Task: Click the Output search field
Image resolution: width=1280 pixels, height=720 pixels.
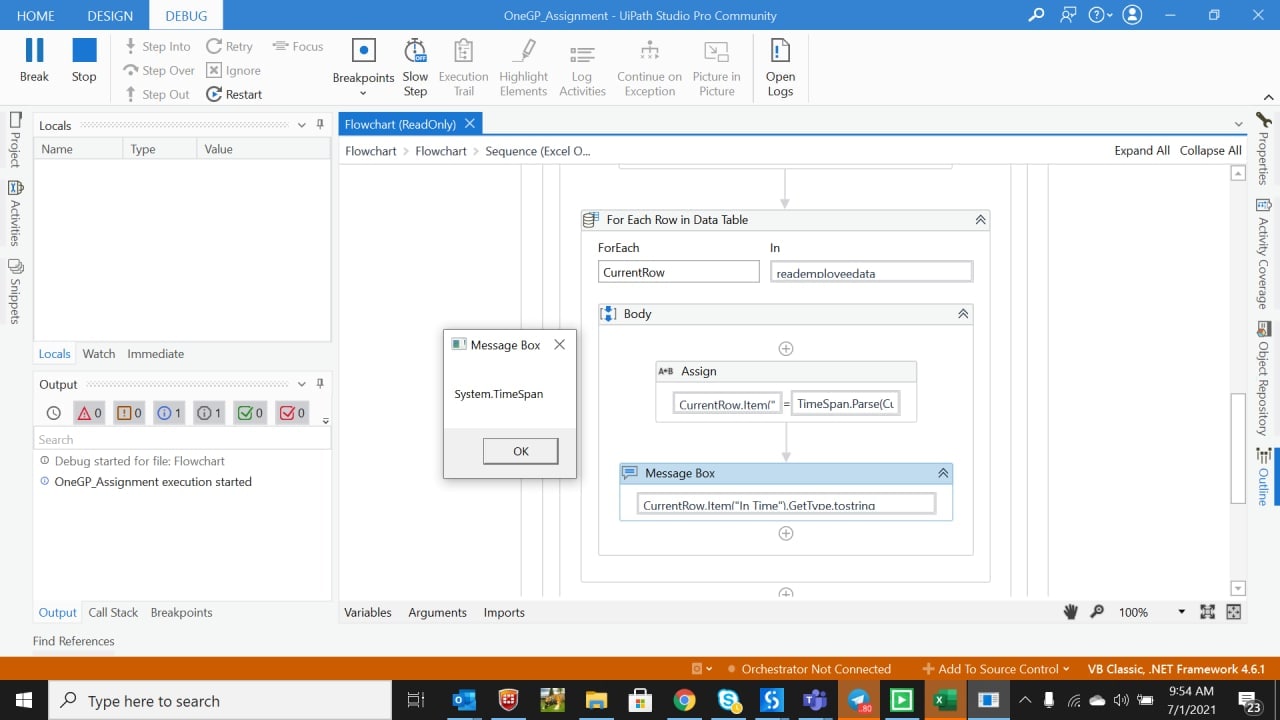Action: (182, 439)
